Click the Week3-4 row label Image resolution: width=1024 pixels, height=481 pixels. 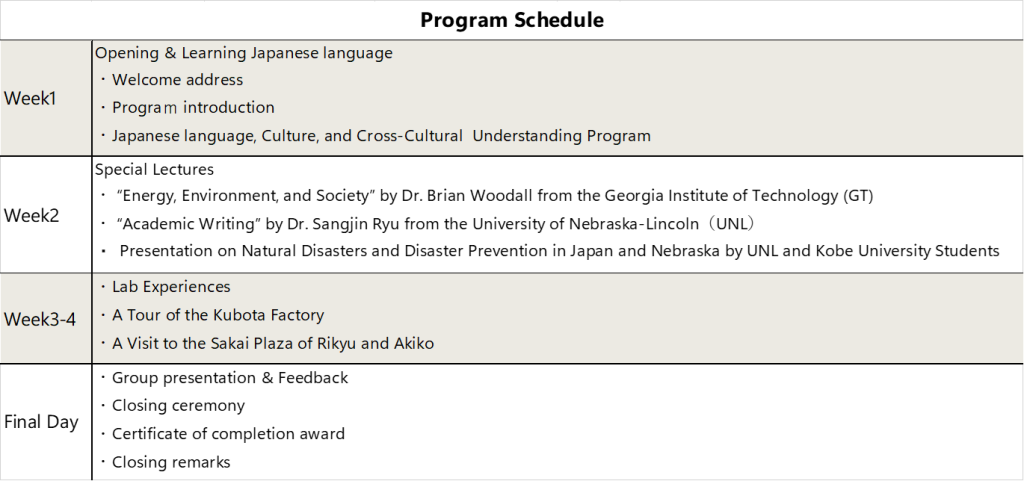coord(40,320)
